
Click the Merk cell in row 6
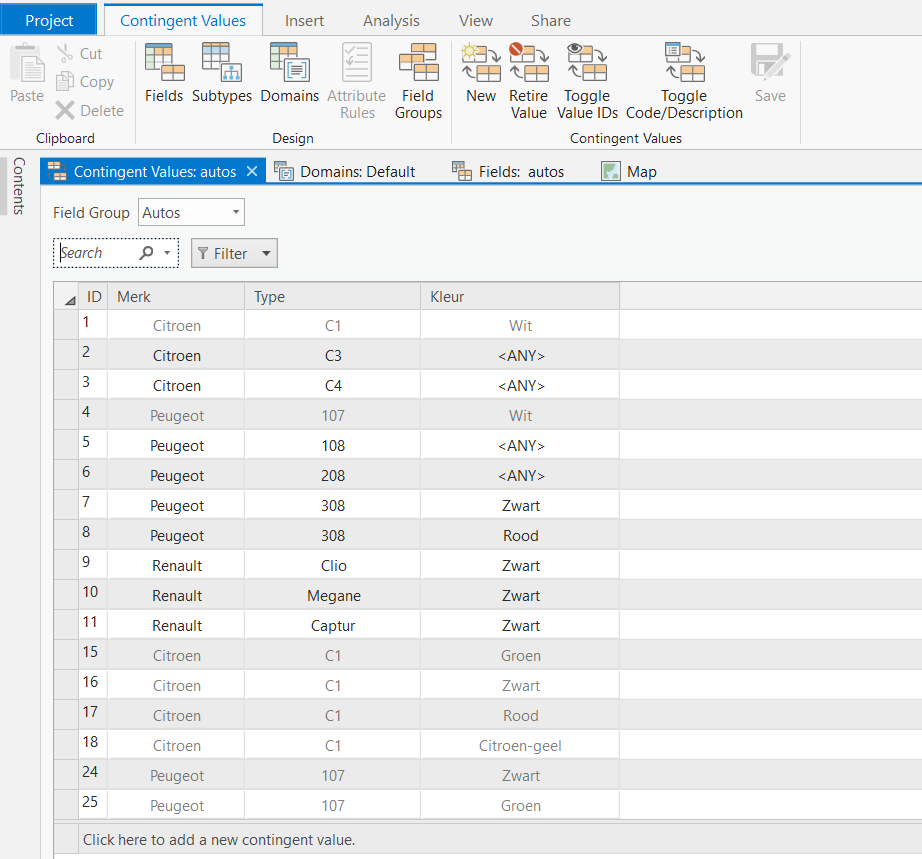(176, 475)
